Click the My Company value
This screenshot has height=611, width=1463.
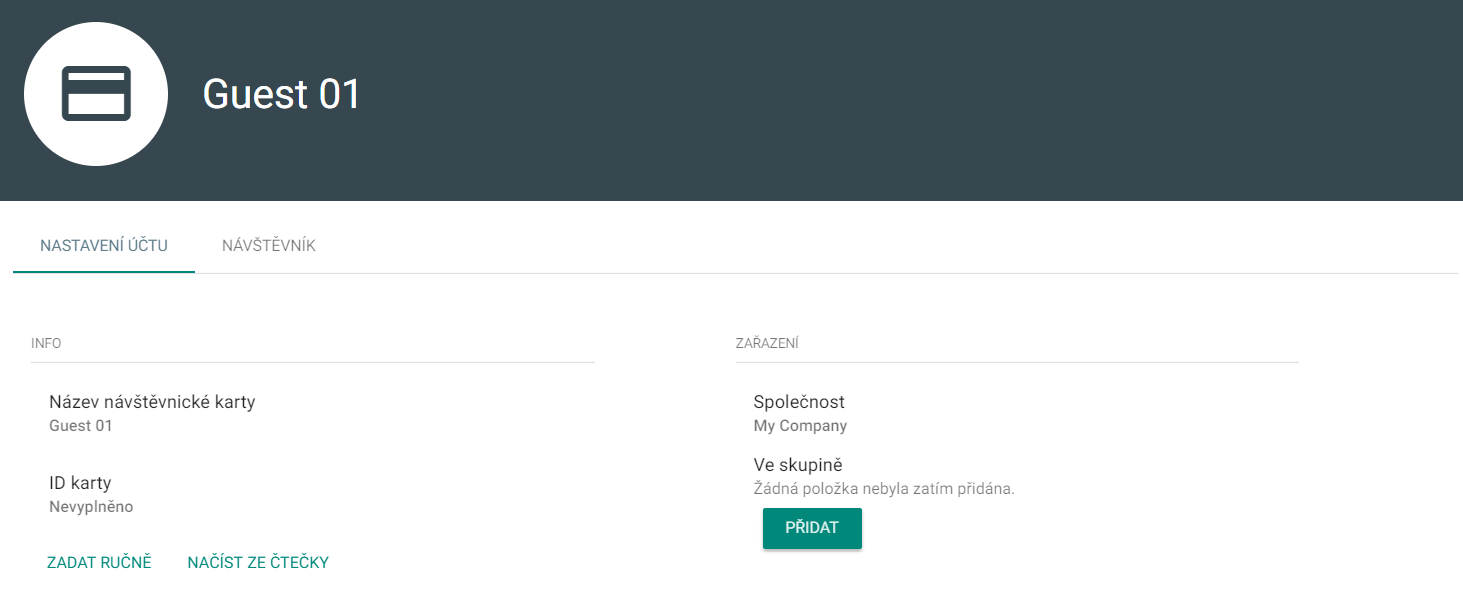coord(800,426)
